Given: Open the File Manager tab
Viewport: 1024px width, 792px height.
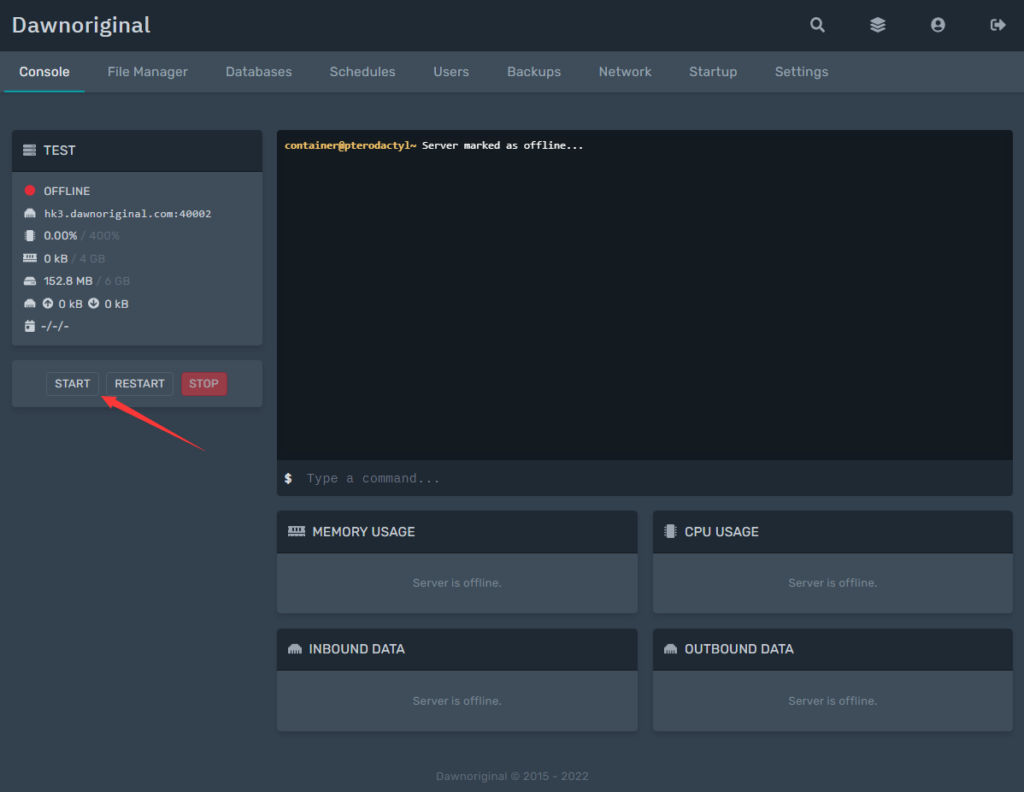Looking at the screenshot, I should coord(148,72).
